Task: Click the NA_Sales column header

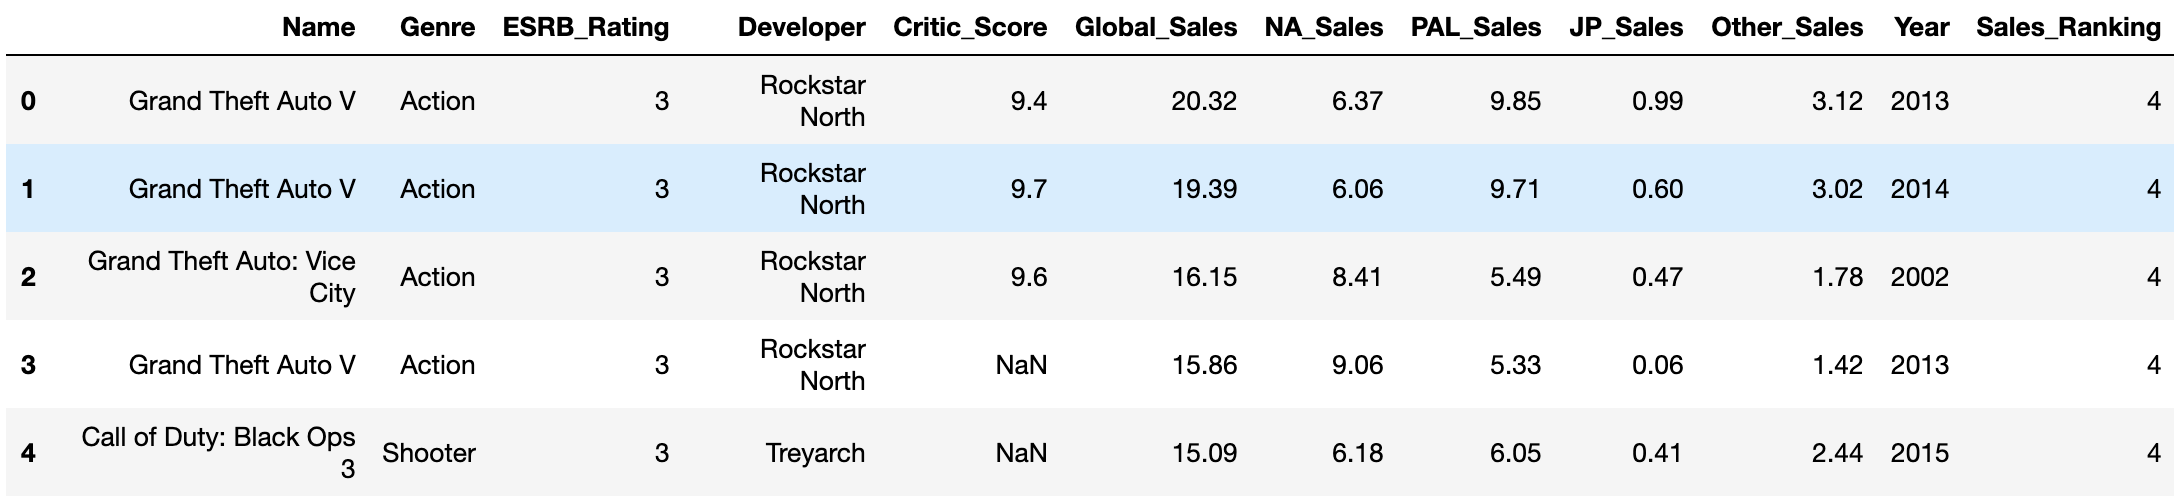Action: [x=1324, y=28]
